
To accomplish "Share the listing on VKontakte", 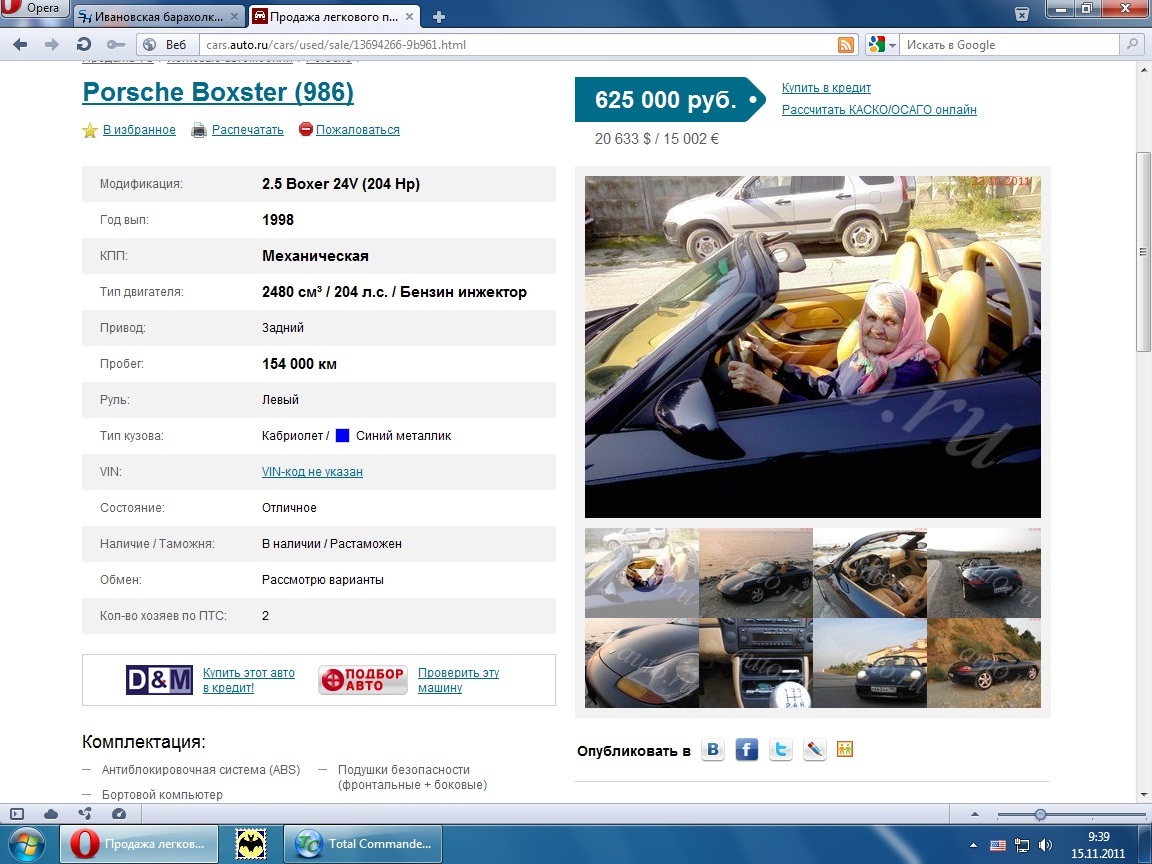I will pos(713,750).
